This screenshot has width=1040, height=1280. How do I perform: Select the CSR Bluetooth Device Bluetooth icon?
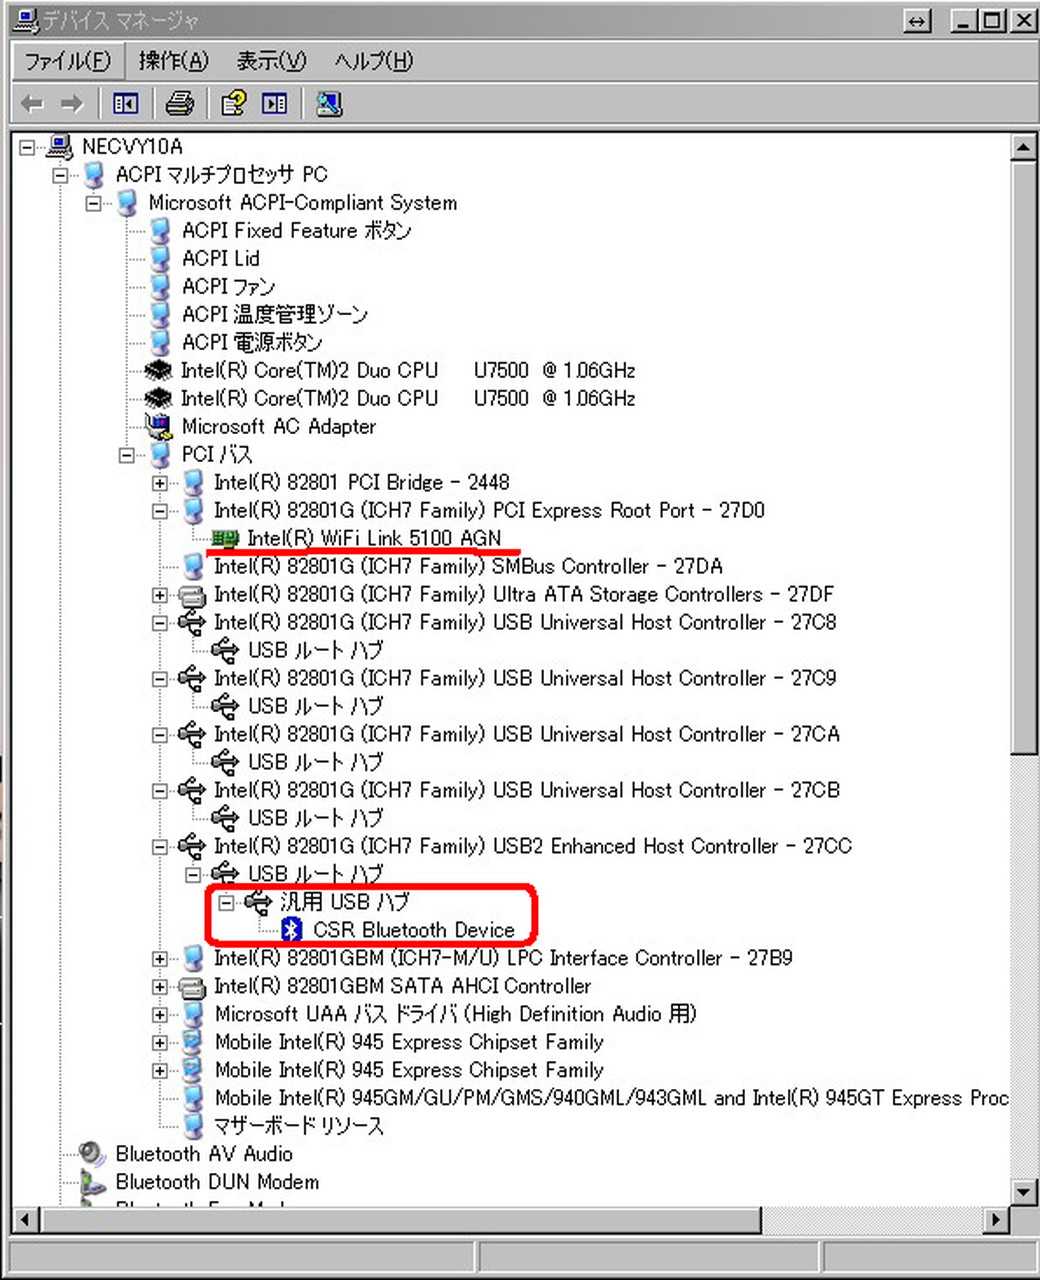[291, 930]
